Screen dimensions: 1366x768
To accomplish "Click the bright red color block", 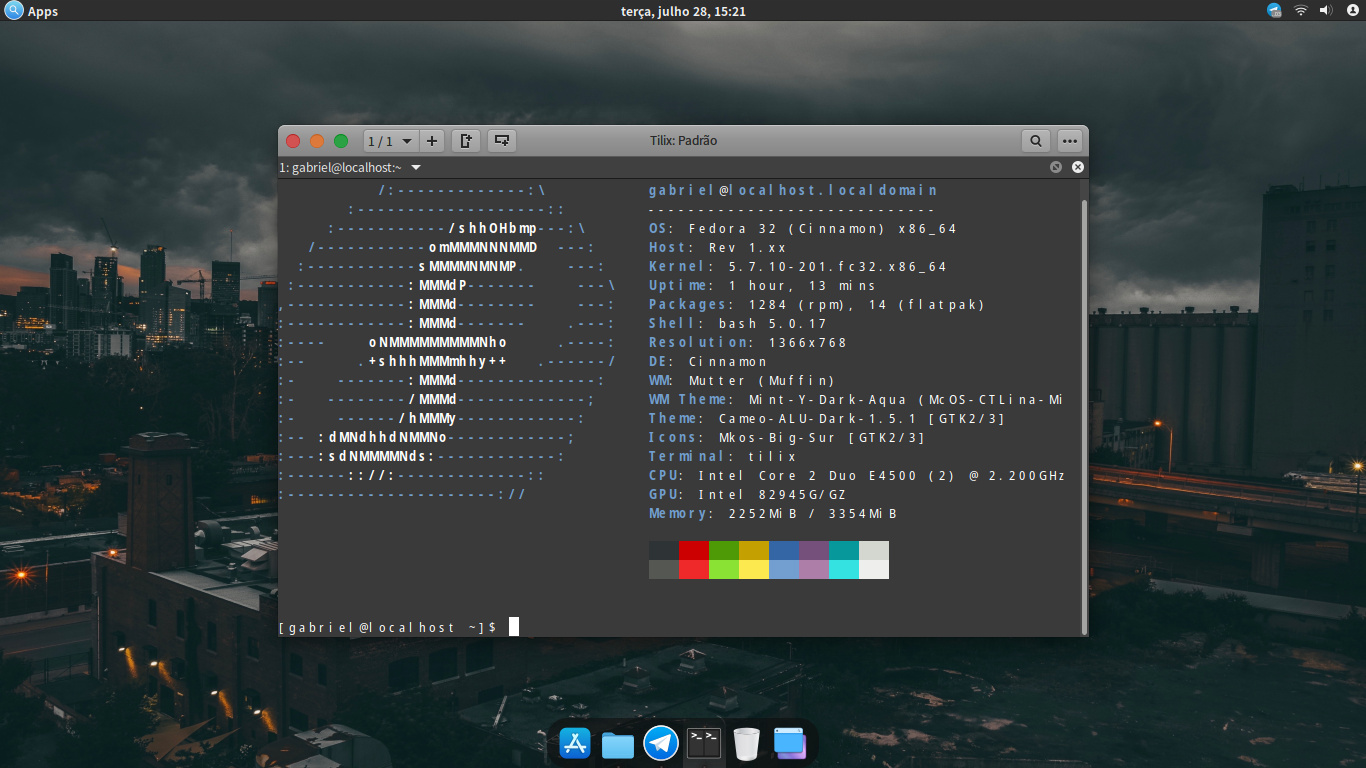I will tap(694, 569).
